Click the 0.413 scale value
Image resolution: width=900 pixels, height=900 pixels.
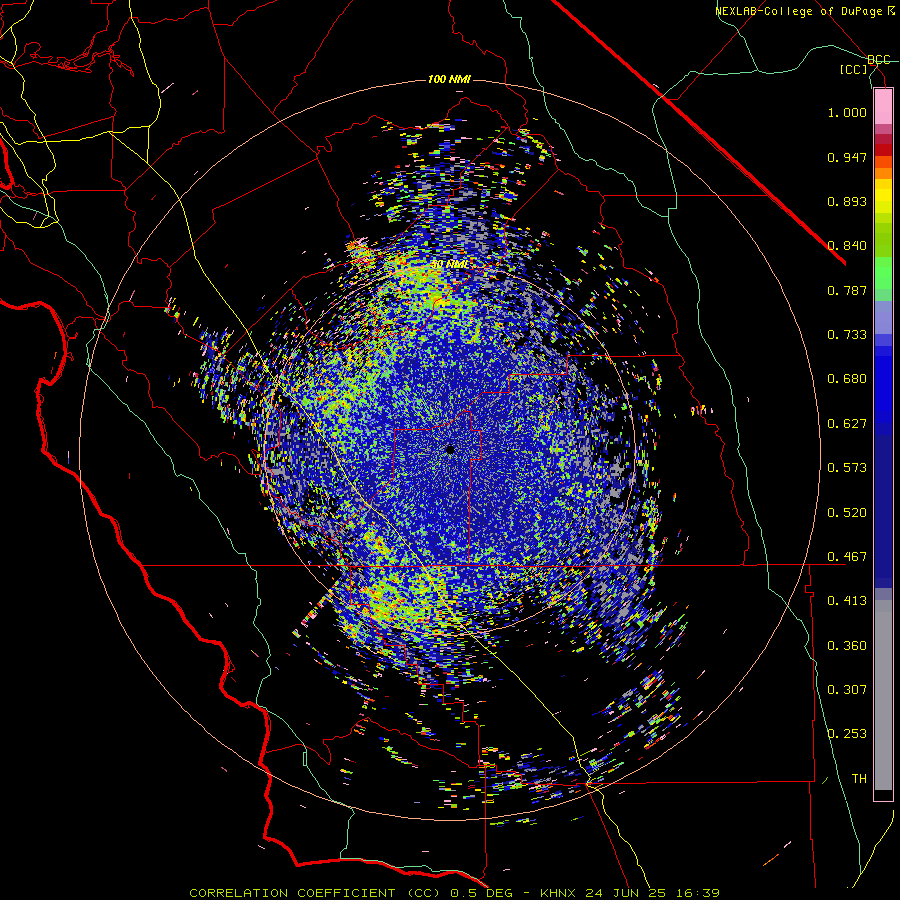pyautogui.click(x=847, y=601)
